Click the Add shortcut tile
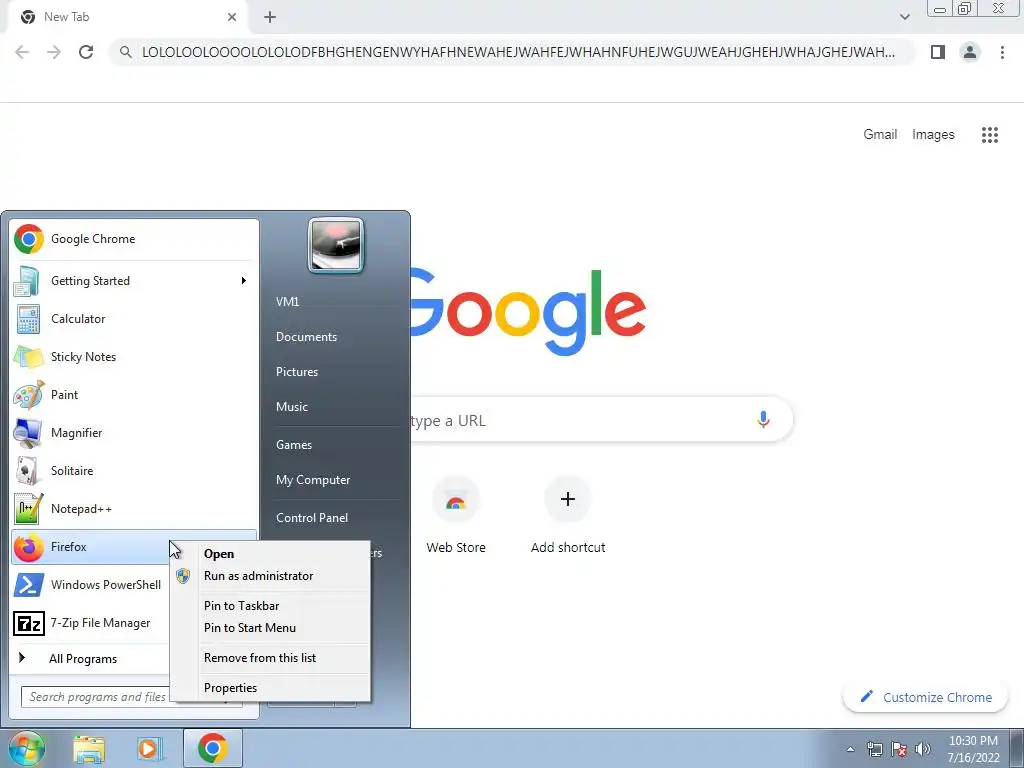The image size is (1024, 768). pos(568,516)
